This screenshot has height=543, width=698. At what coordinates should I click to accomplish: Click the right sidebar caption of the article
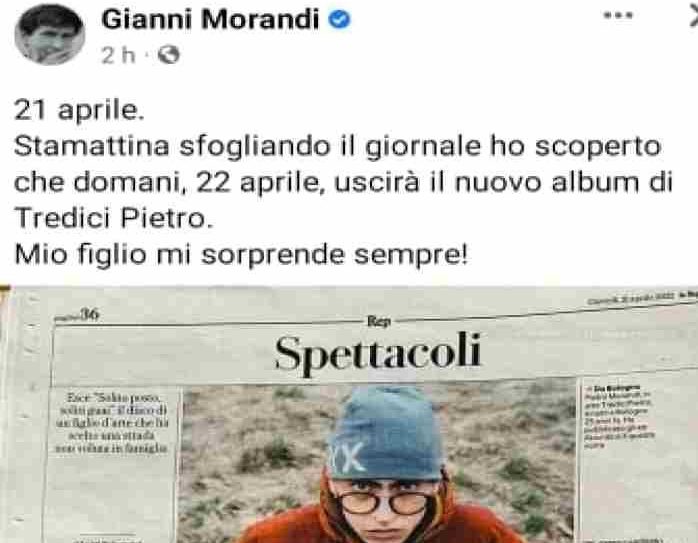tap(618, 415)
